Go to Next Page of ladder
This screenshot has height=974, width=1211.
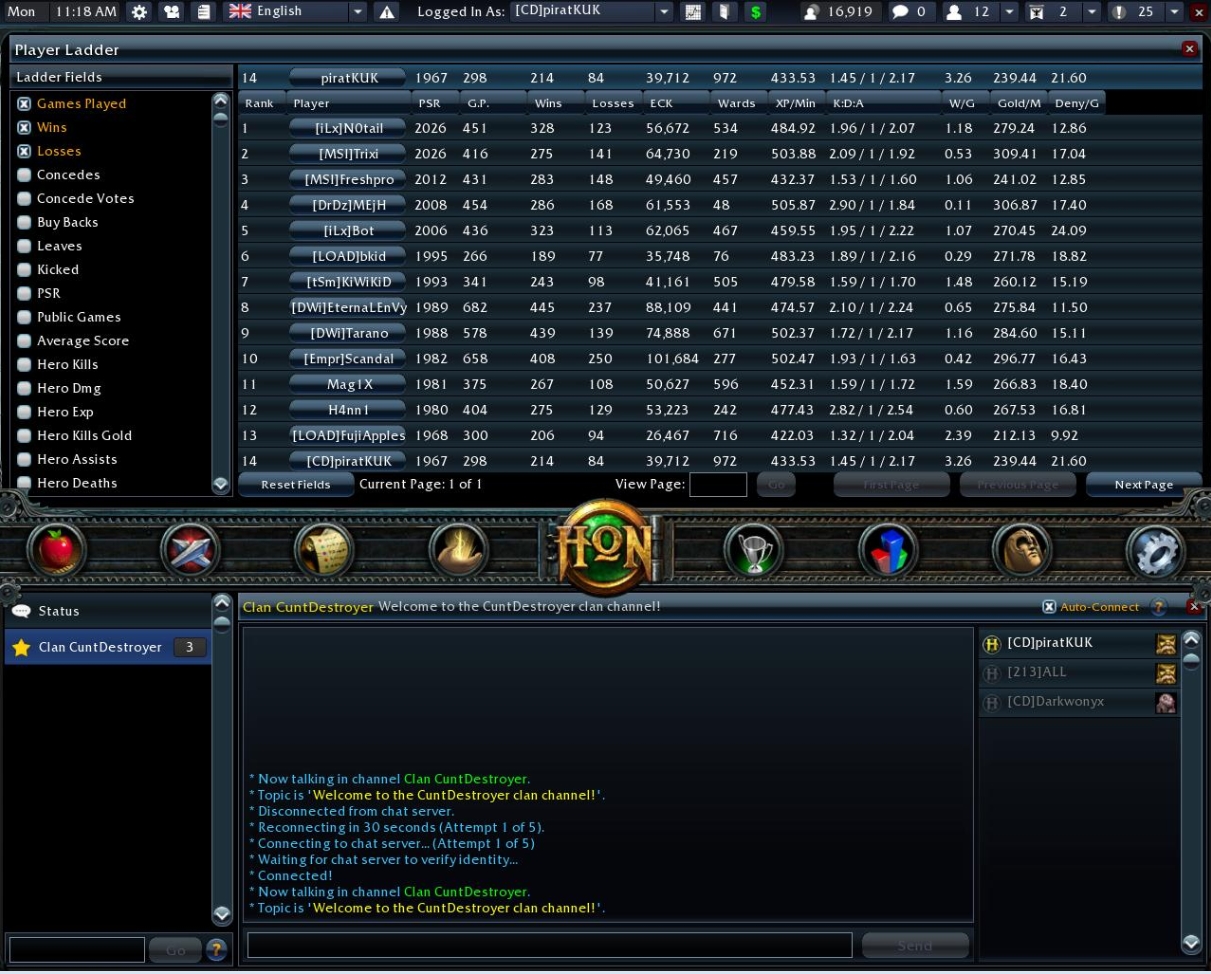[1144, 485]
